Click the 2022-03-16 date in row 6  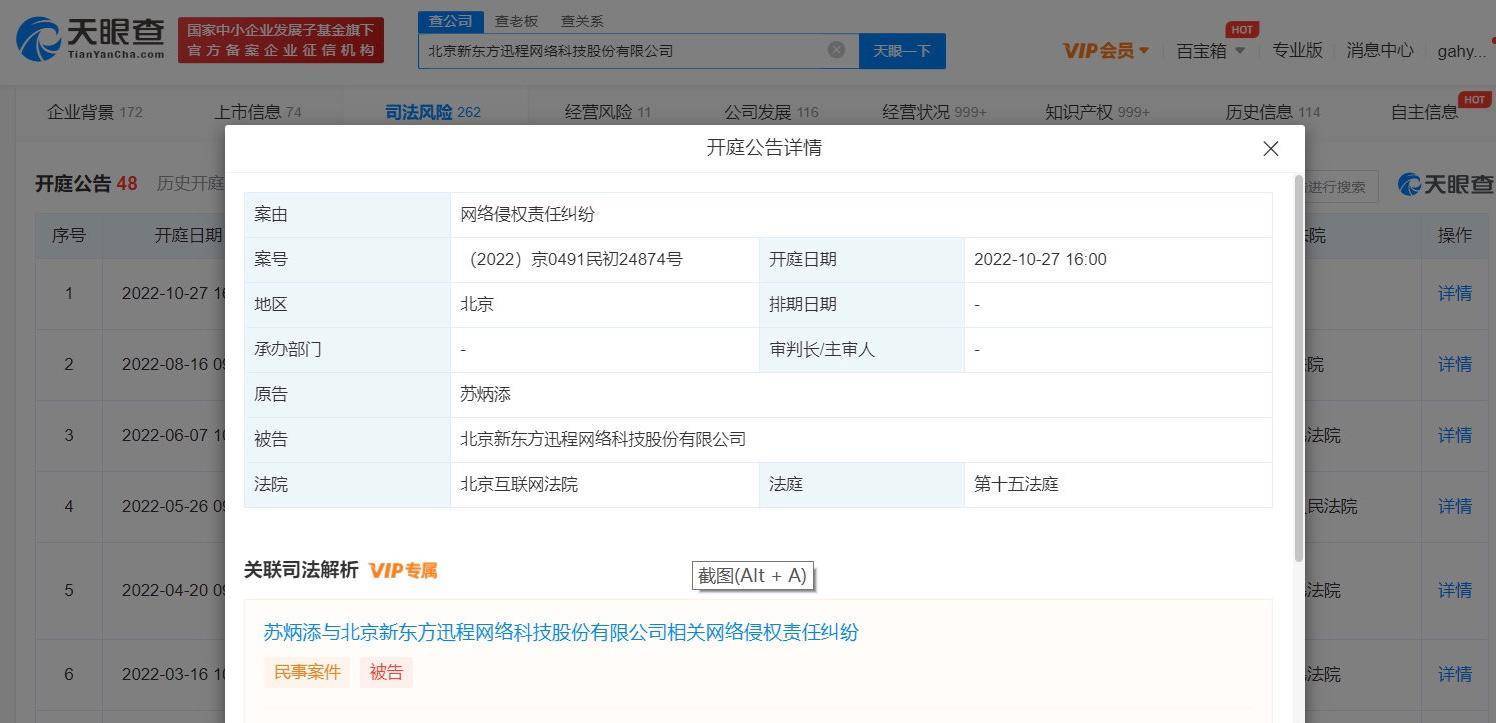coord(172,675)
